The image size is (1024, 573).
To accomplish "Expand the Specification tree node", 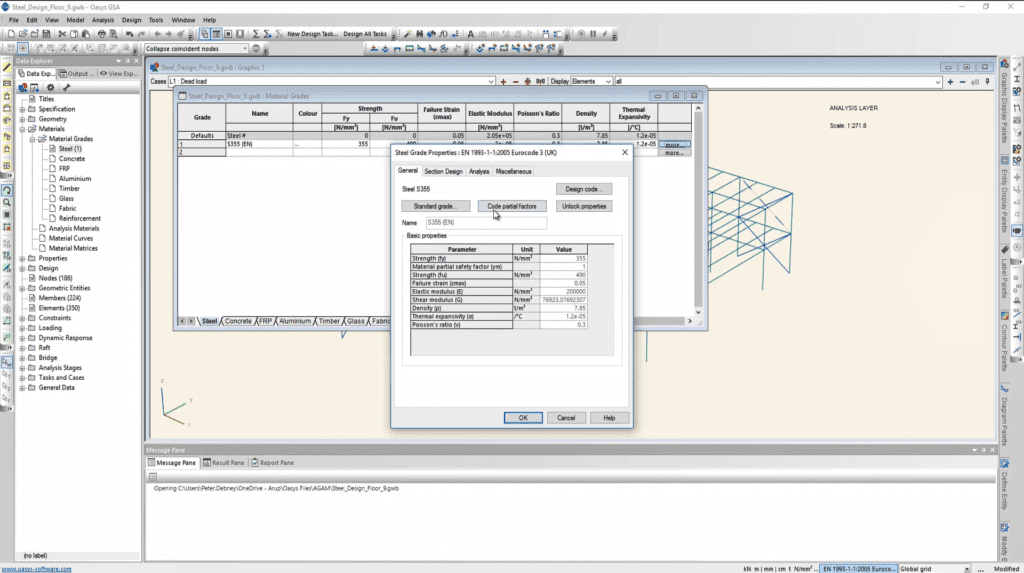I will pyautogui.click(x=22, y=109).
